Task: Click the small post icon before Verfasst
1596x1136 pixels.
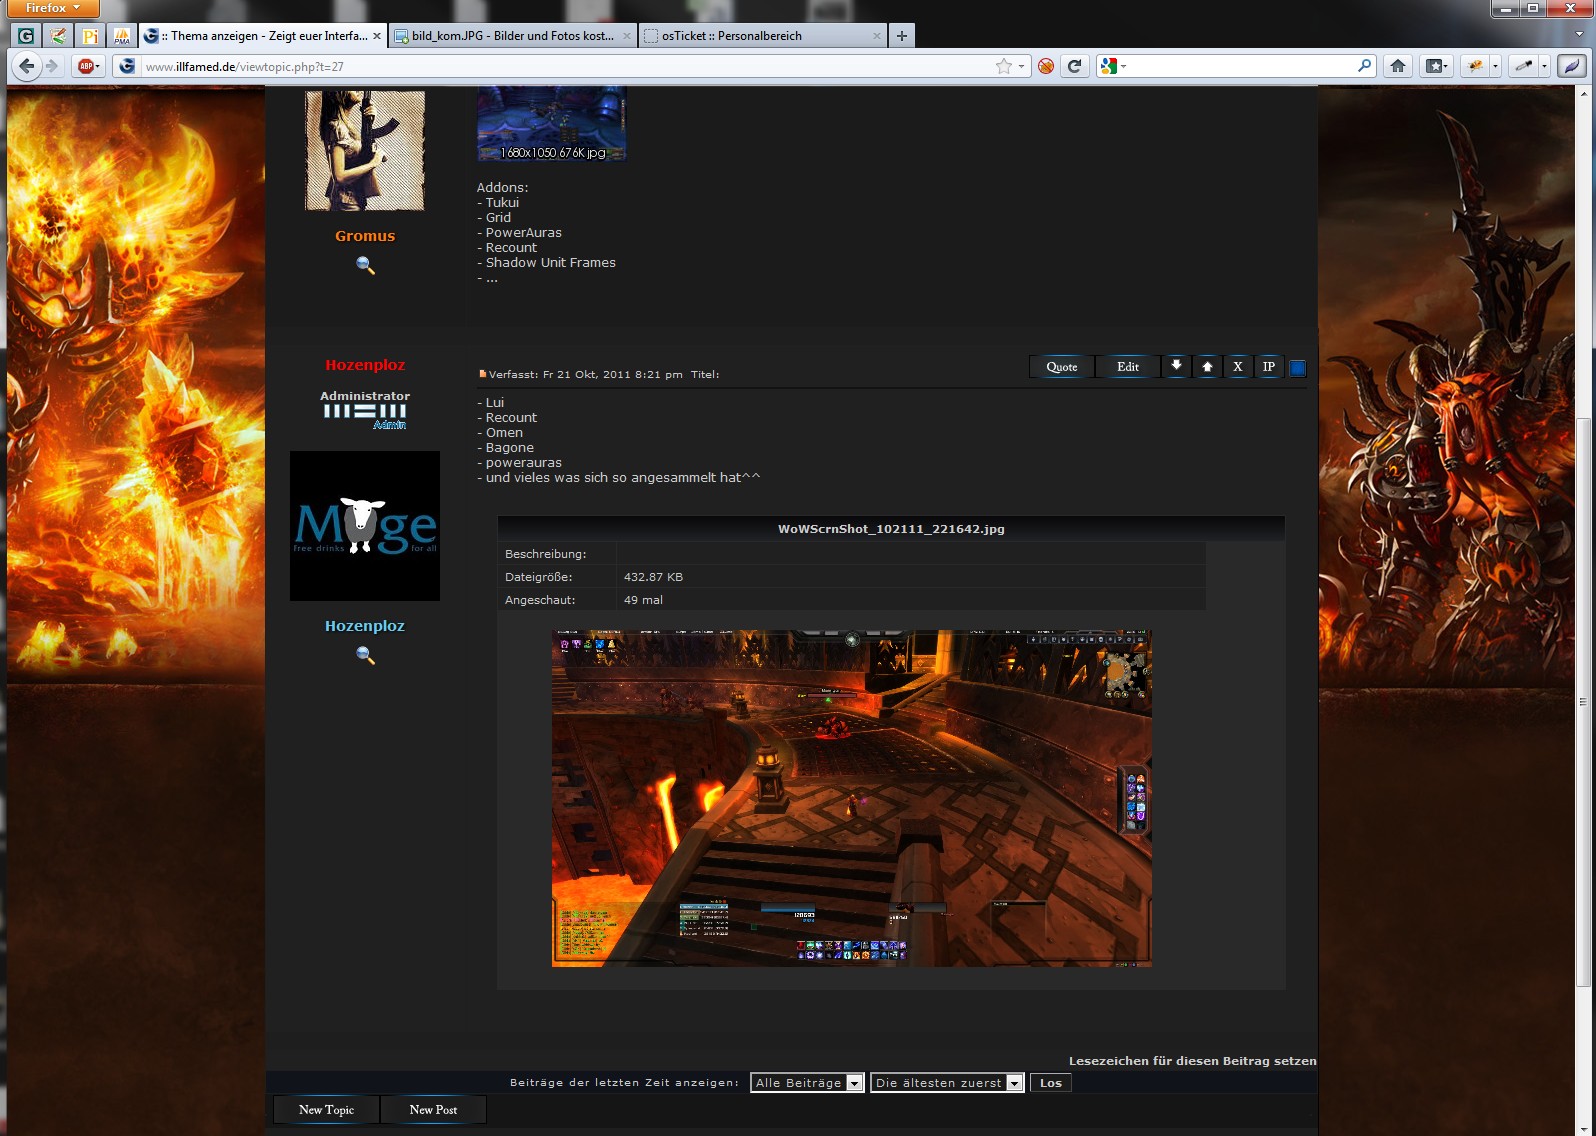Action: click(482, 374)
